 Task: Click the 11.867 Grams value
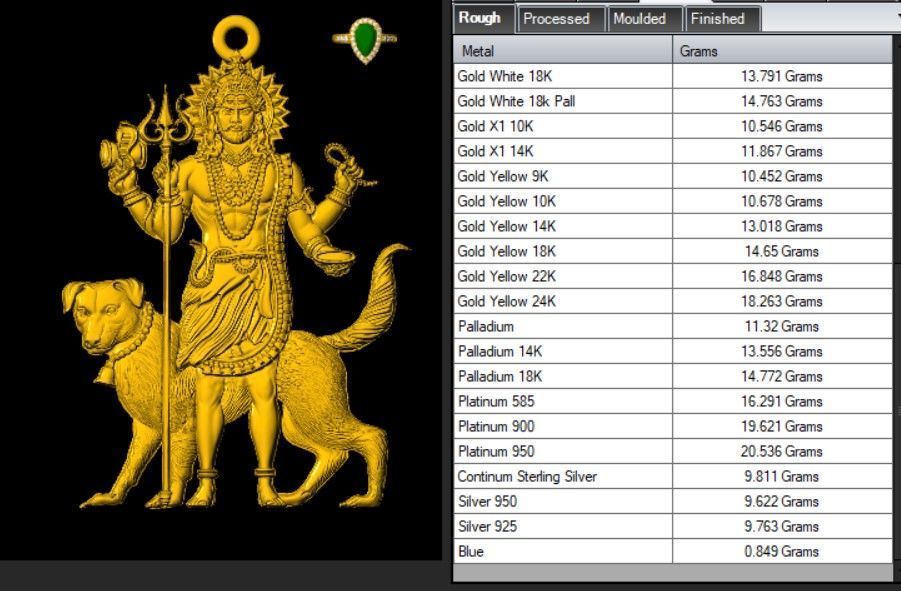tap(781, 151)
